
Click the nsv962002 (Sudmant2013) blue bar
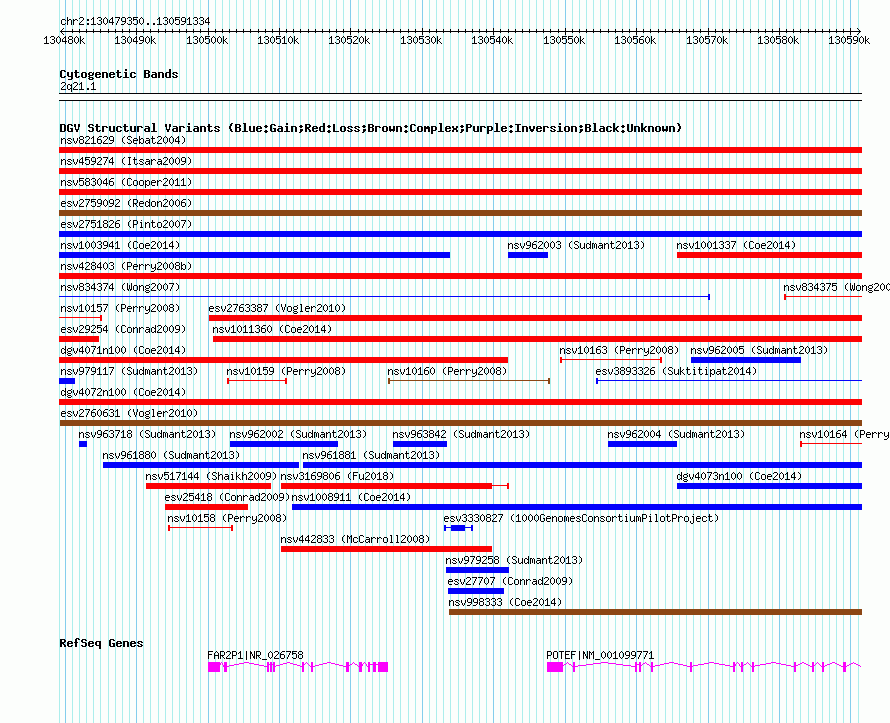point(284,444)
